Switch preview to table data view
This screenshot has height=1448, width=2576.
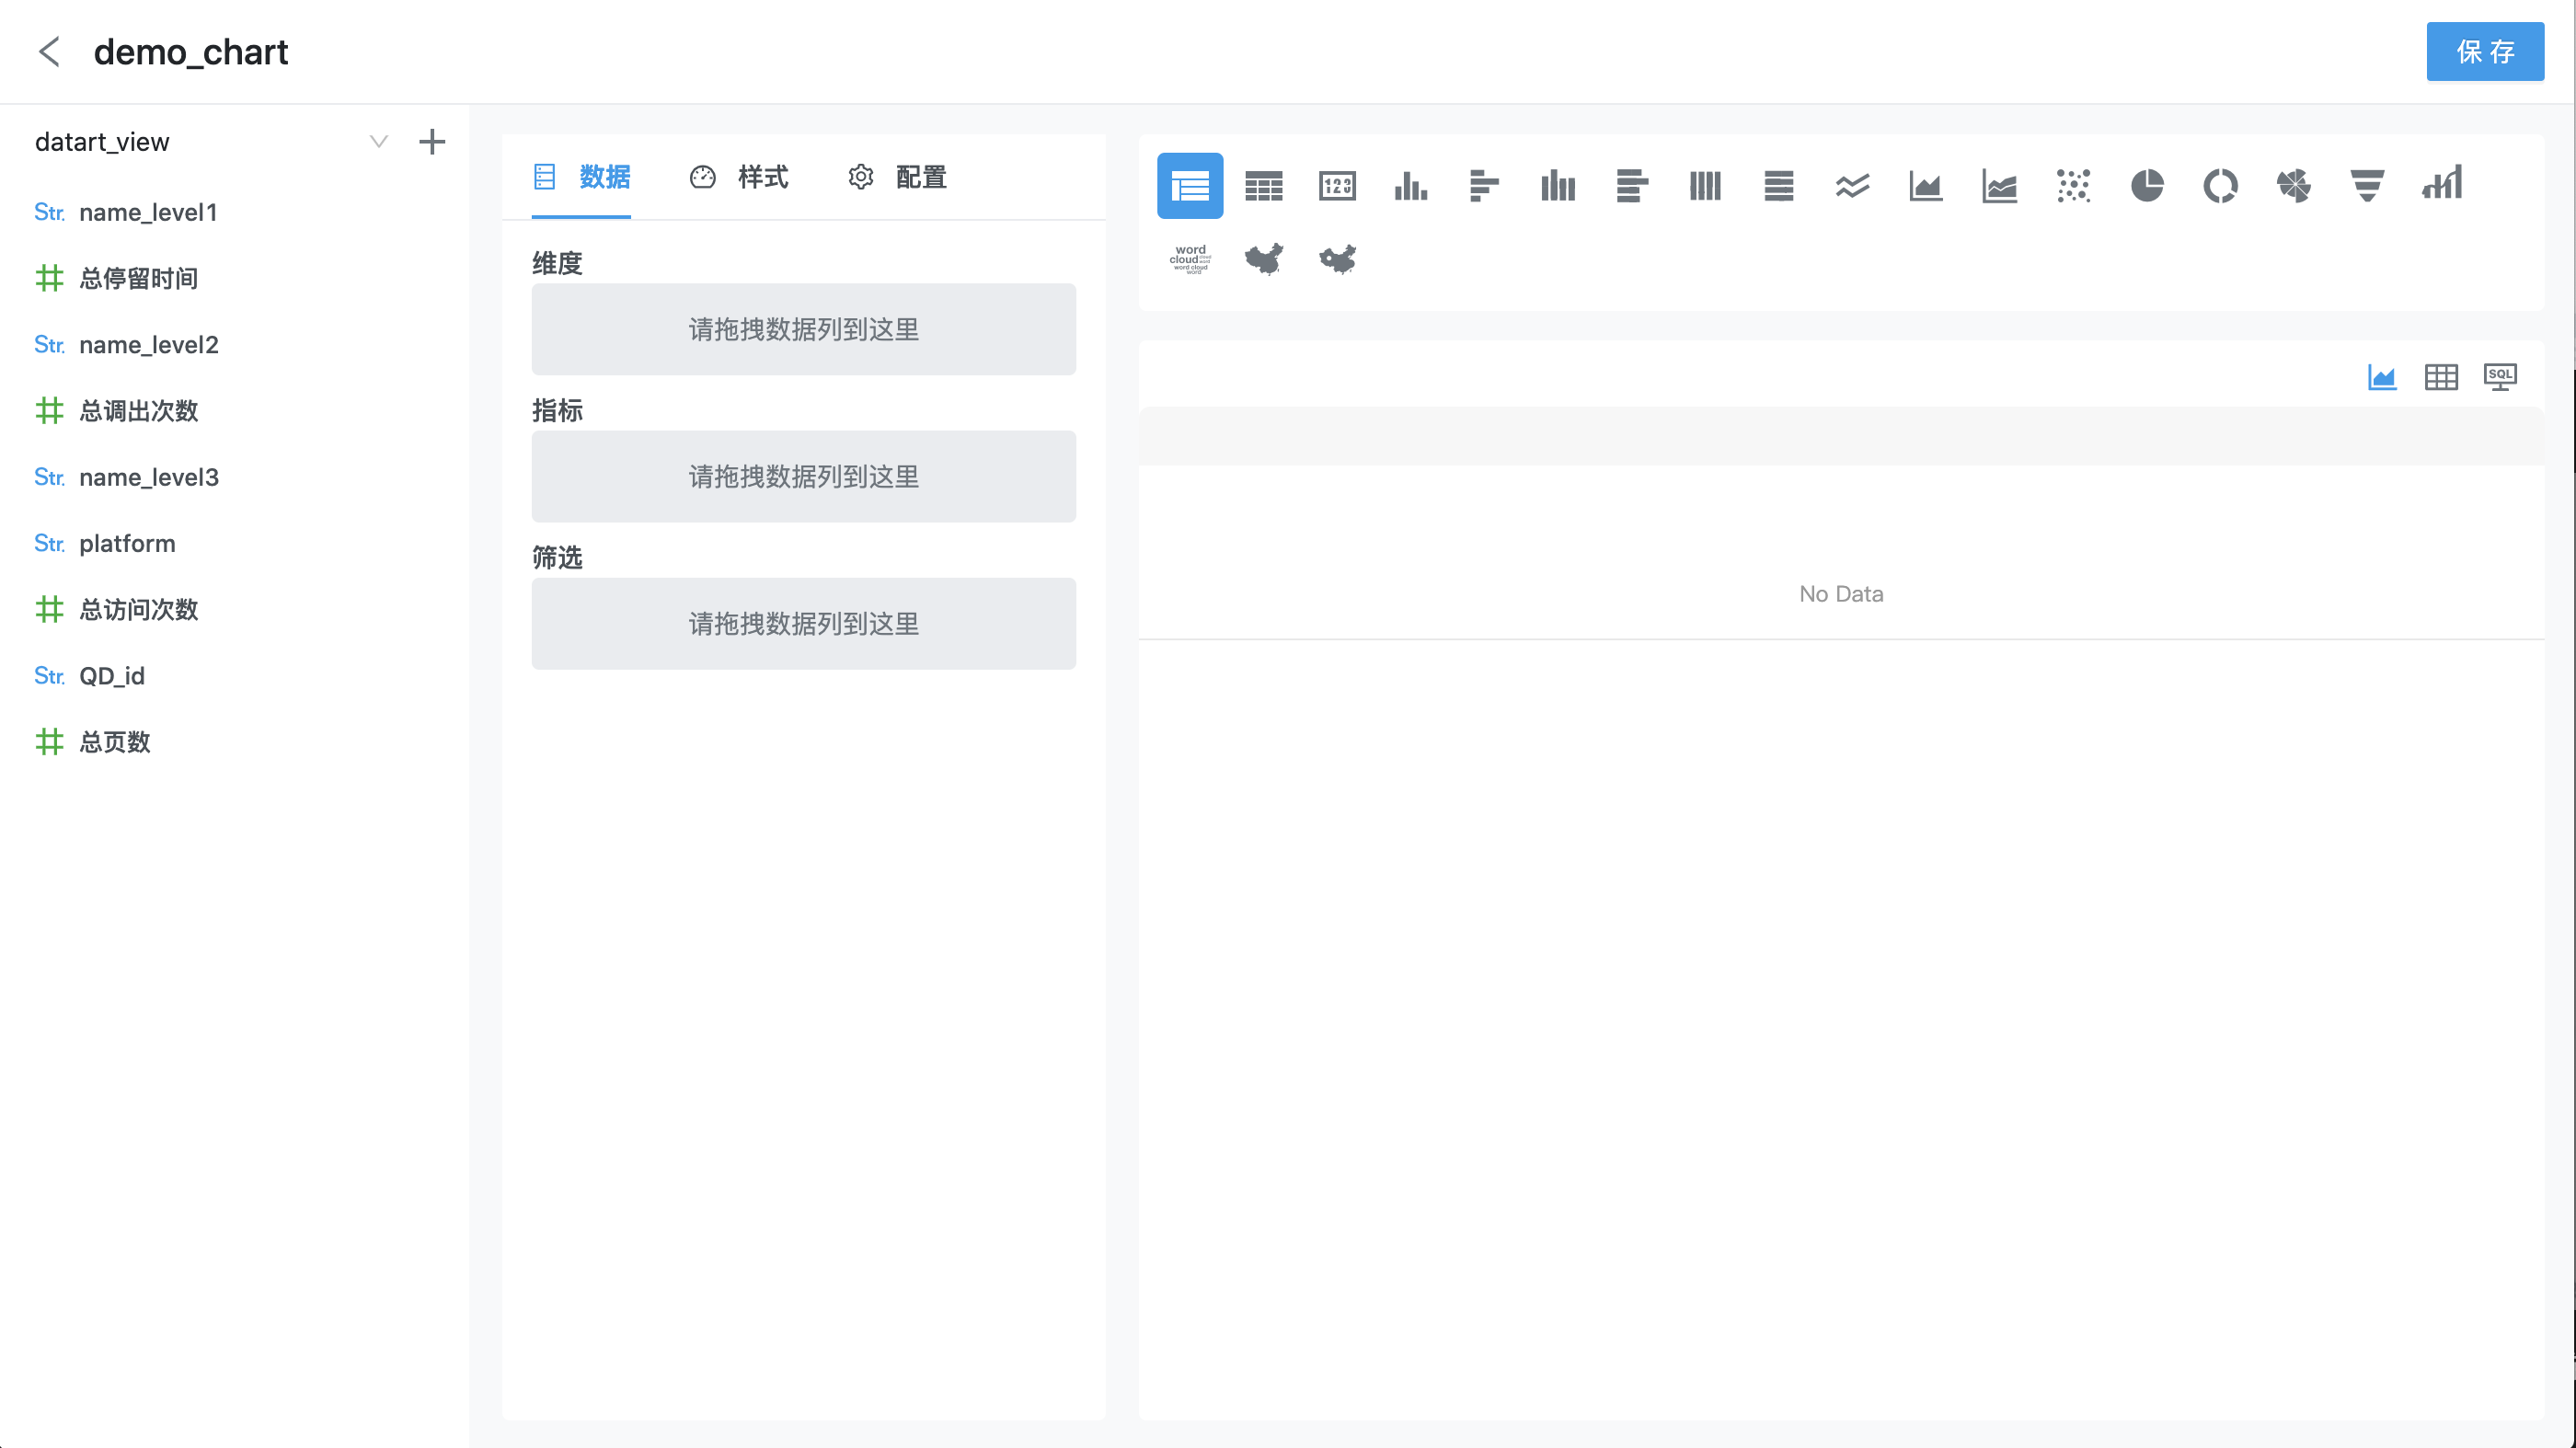(2441, 377)
